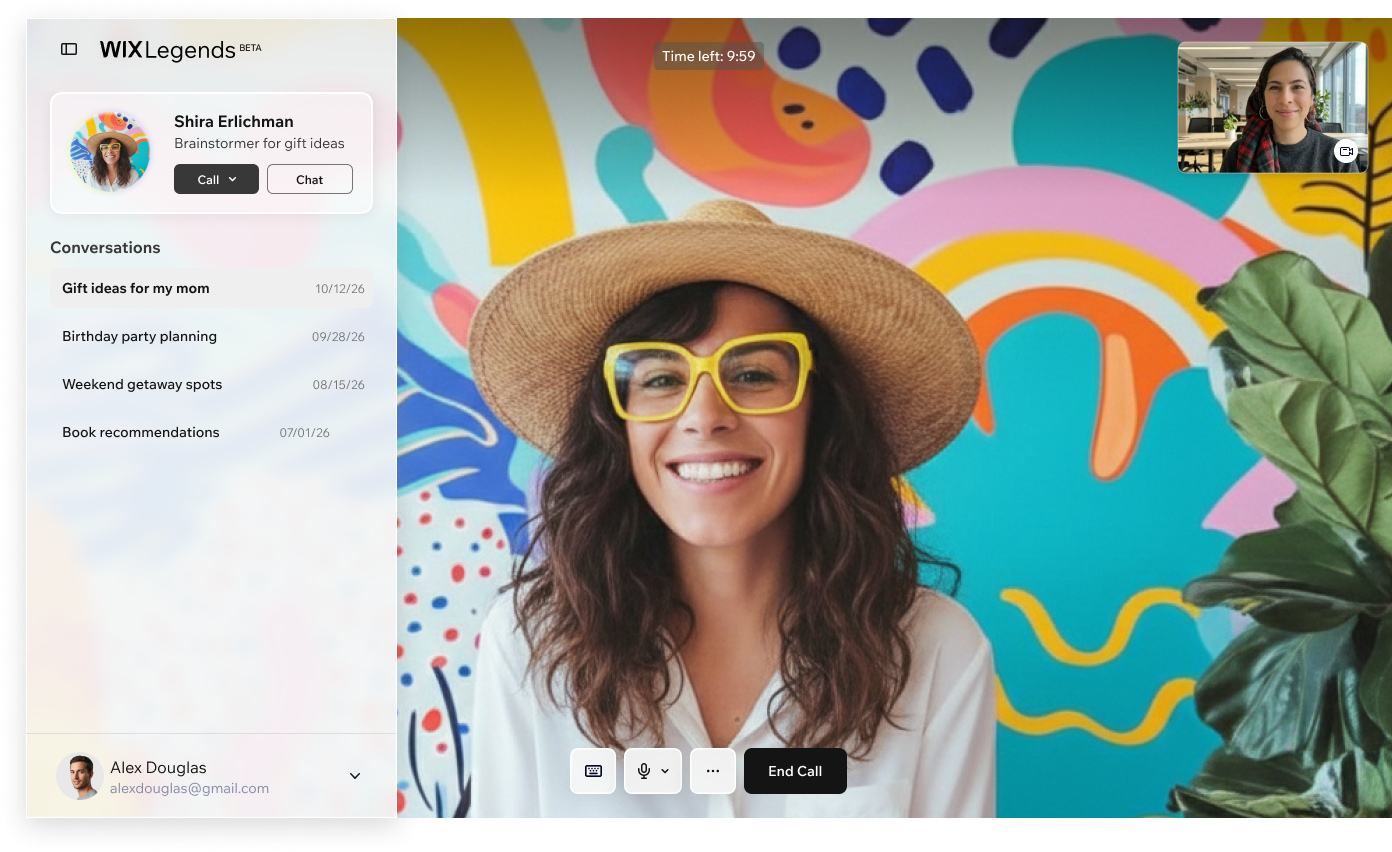Click the 09/28/26 date

pyautogui.click(x=338, y=337)
